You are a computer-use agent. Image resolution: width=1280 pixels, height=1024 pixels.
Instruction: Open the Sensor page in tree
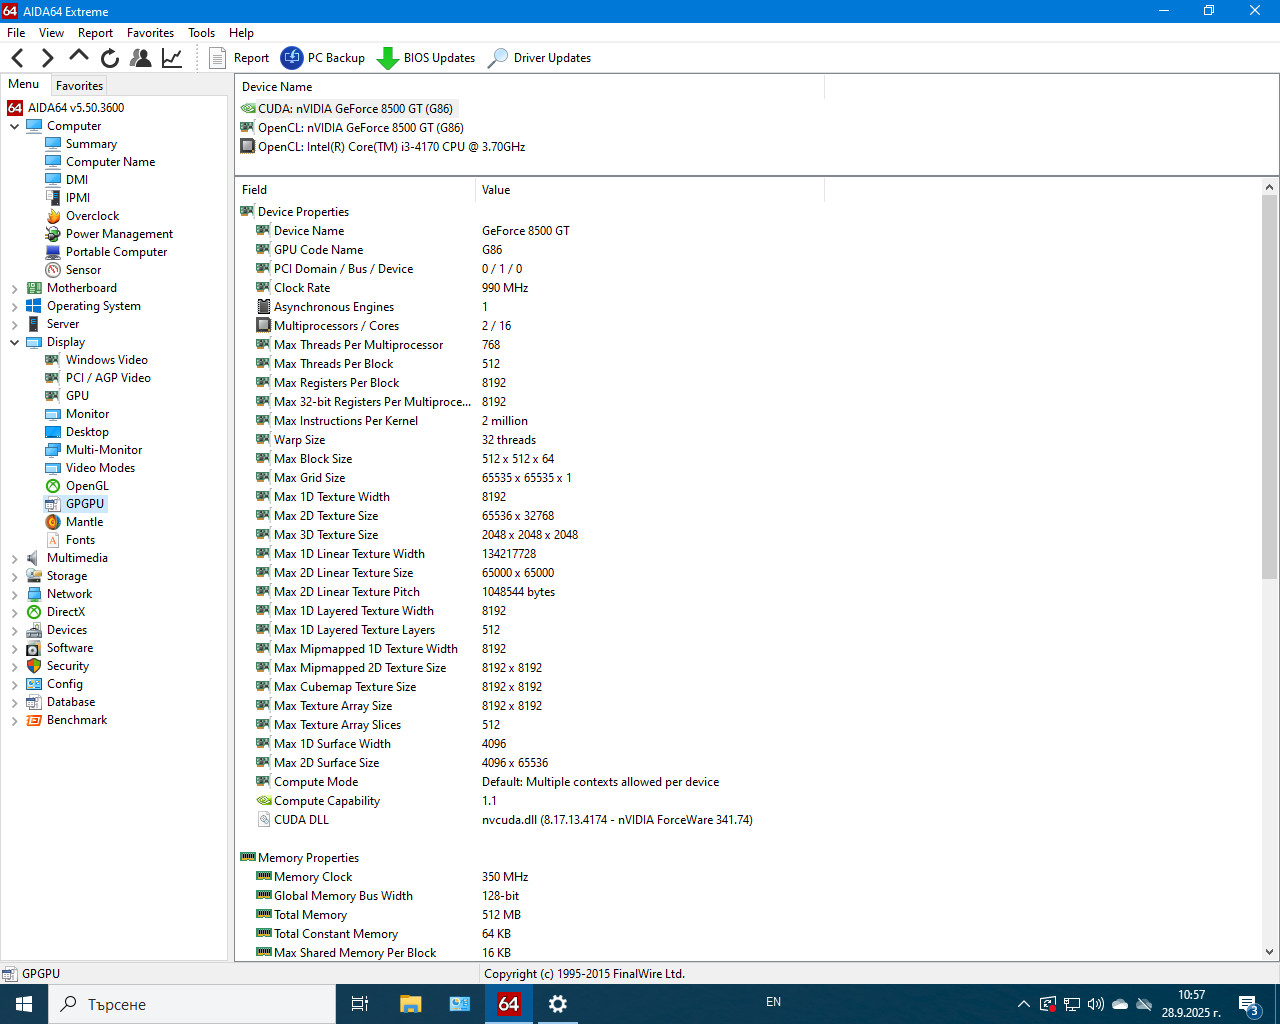83,270
